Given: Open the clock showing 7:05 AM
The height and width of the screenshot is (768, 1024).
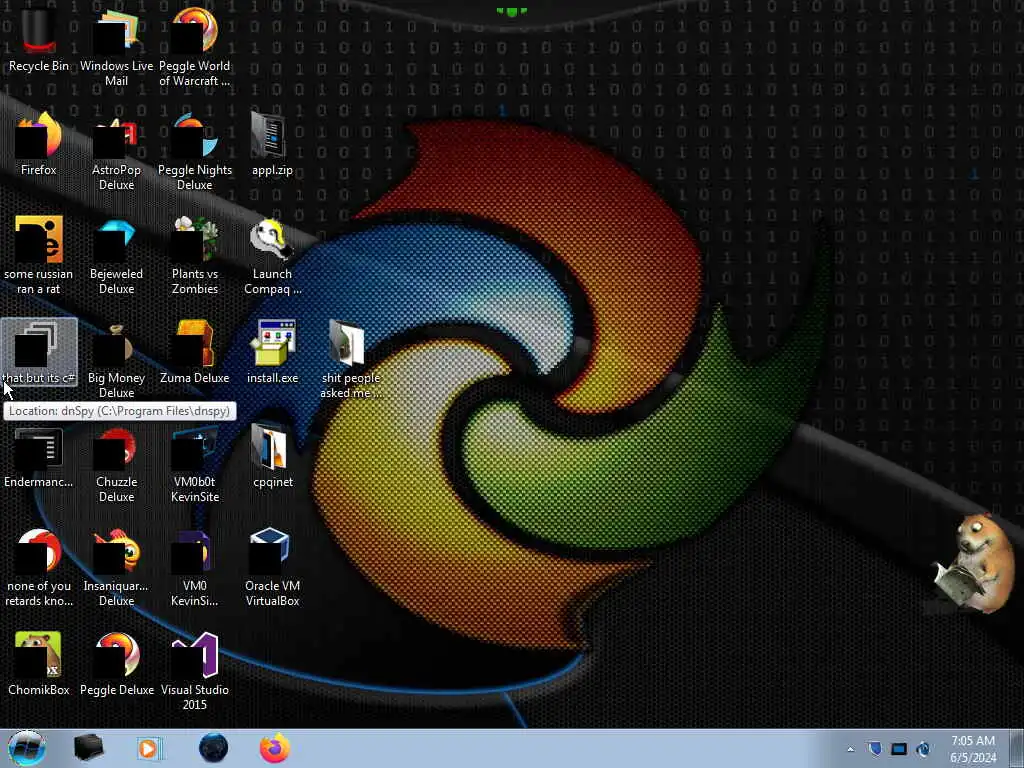Looking at the screenshot, I should click(972, 749).
